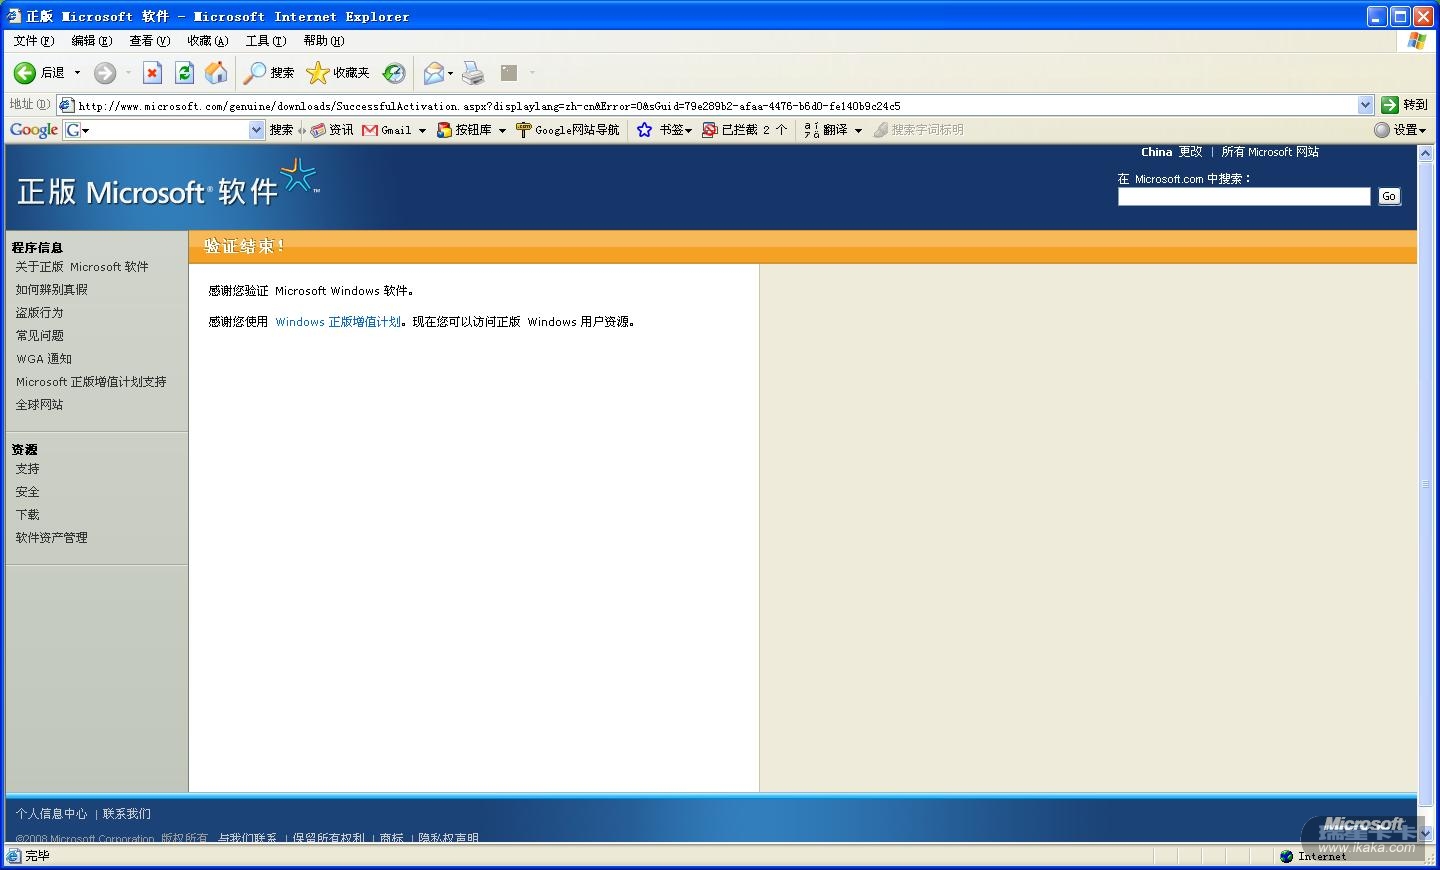Screen dimensions: 1440x870
Task: Click the Windows flag logo throbber
Action: (1416, 41)
